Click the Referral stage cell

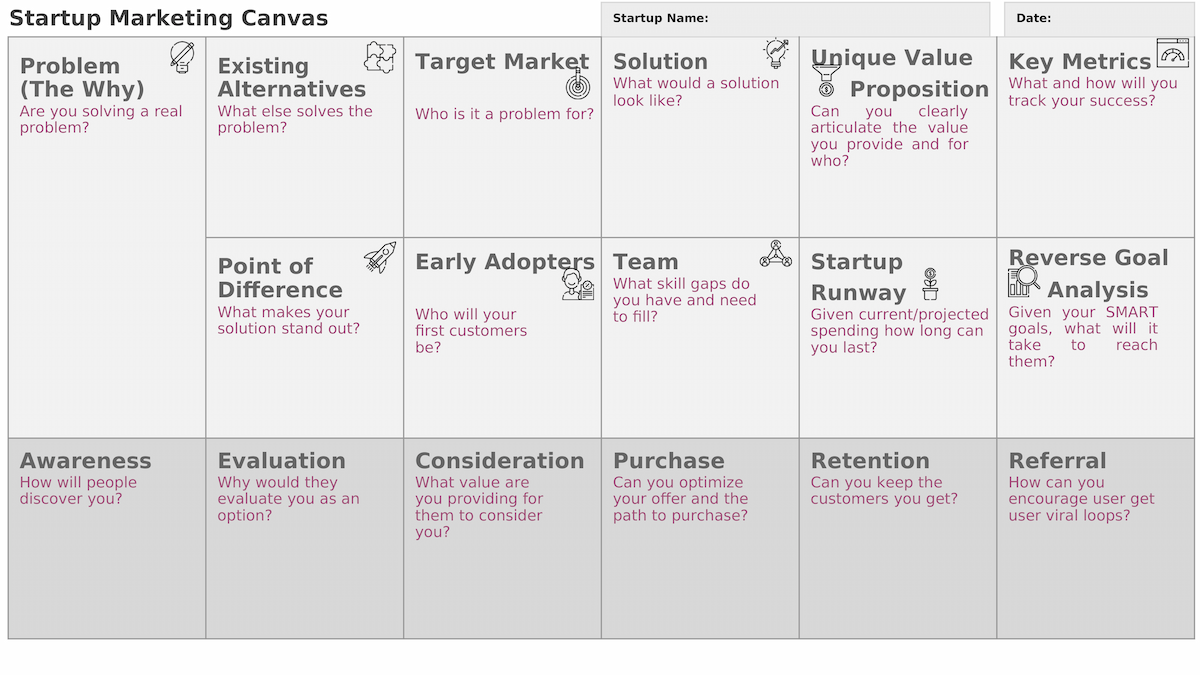[1096, 538]
